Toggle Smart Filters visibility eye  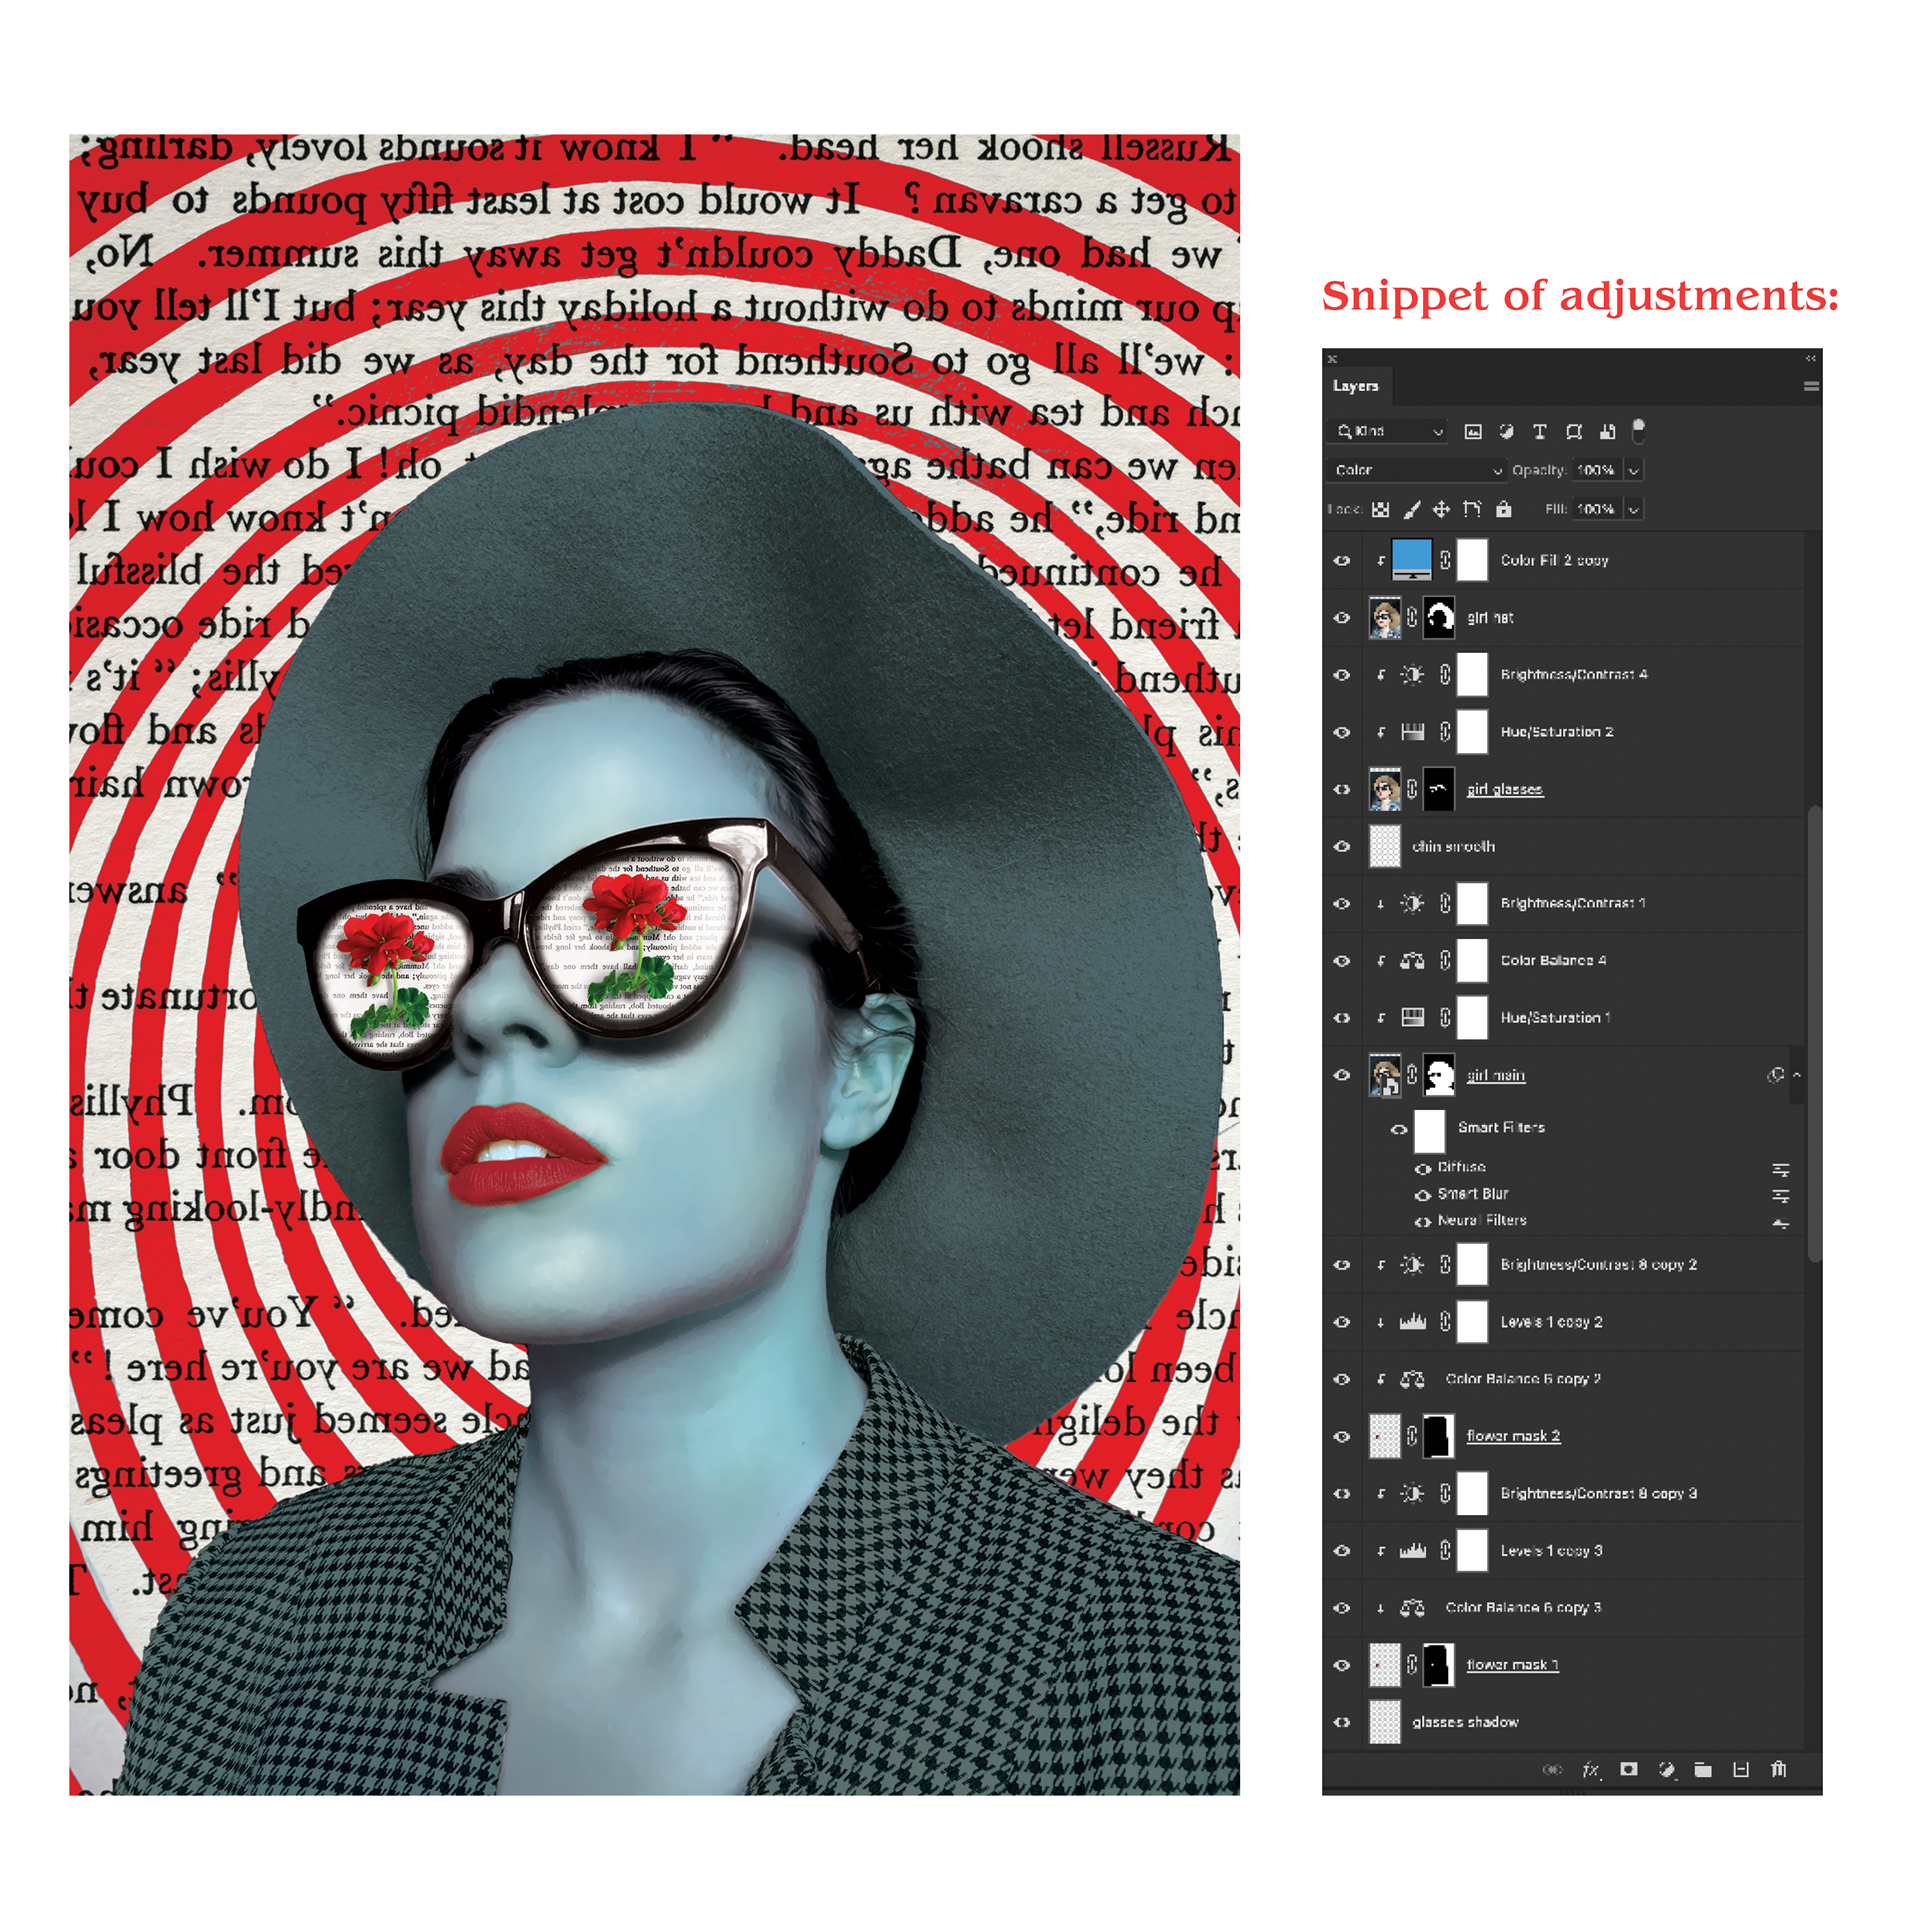tap(1399, 1129)
